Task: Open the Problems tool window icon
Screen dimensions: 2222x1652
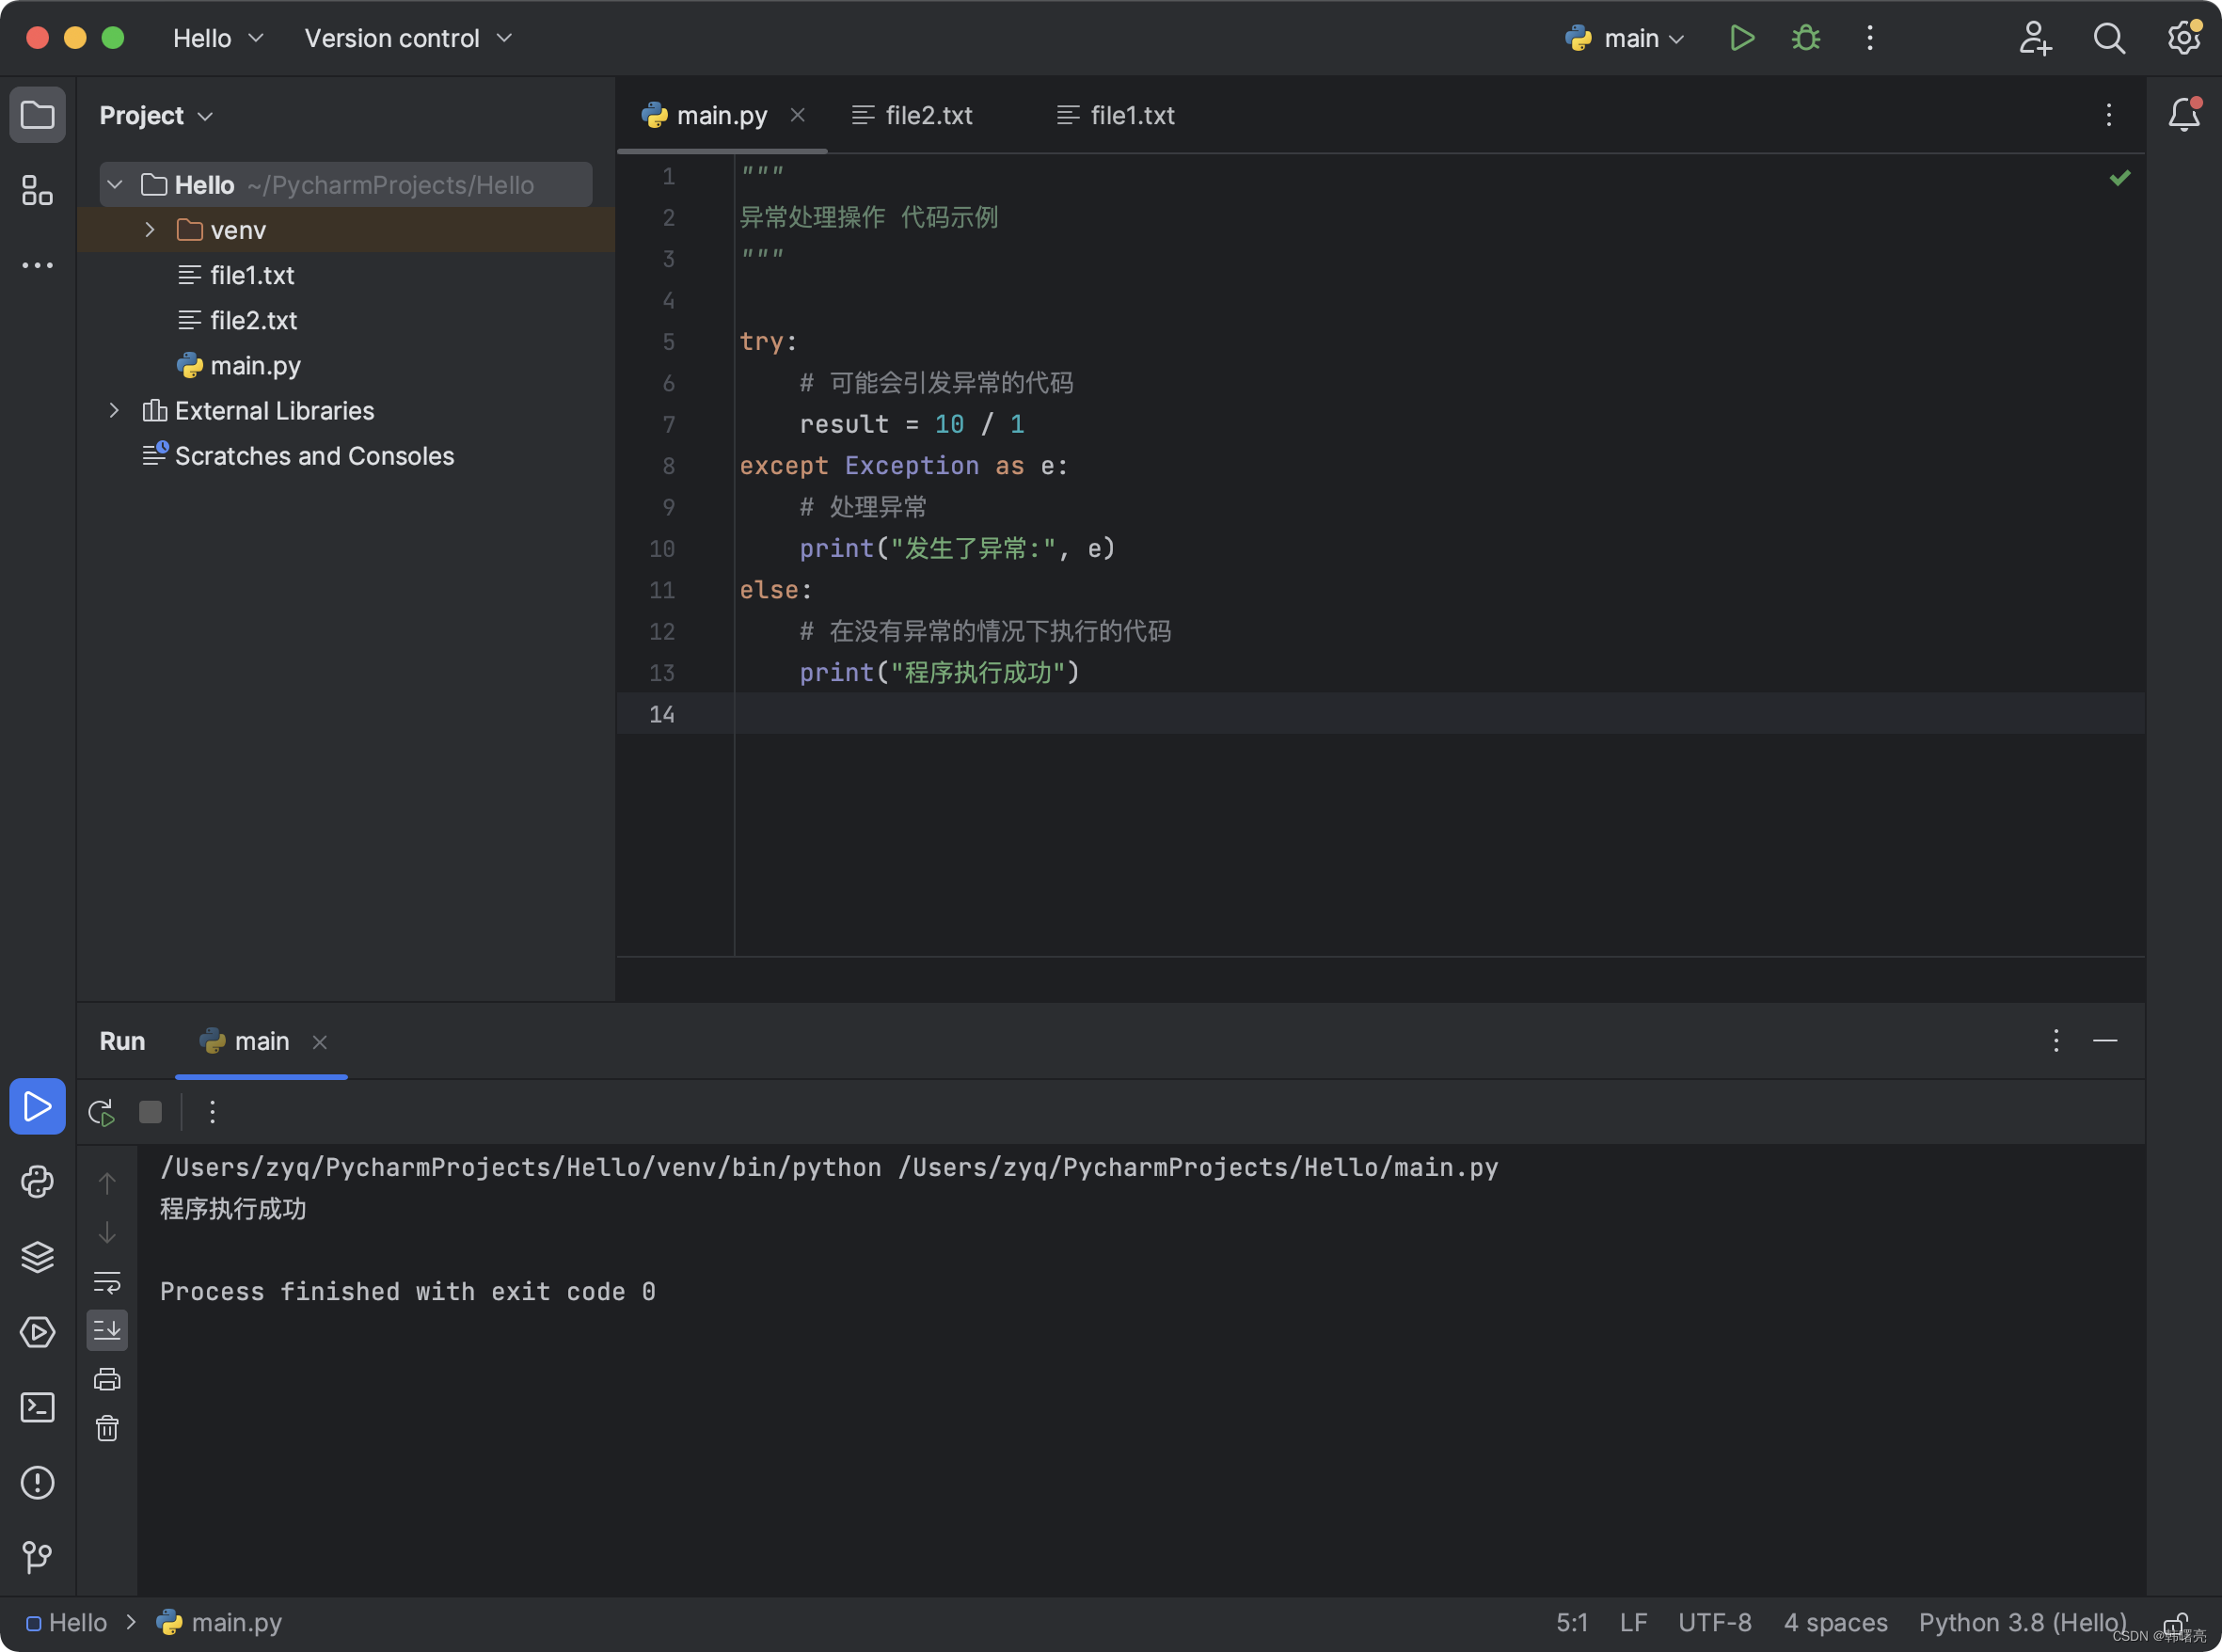Action: click(37, 1482)
